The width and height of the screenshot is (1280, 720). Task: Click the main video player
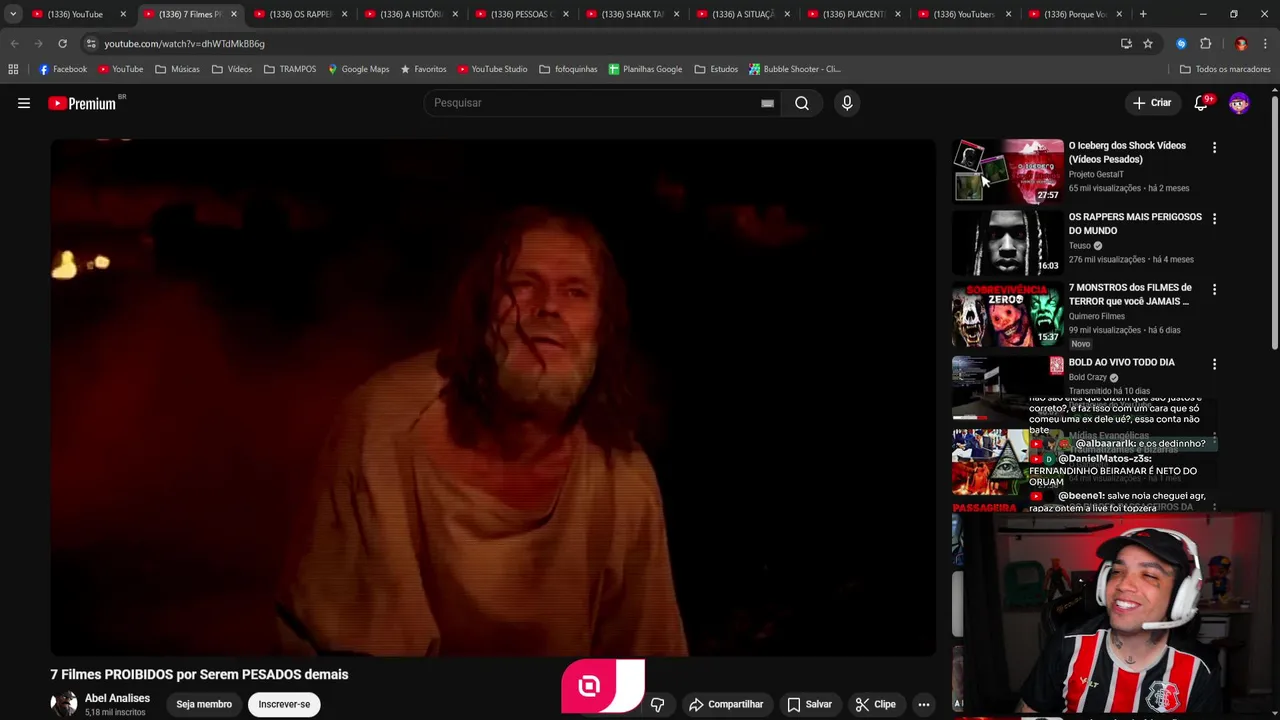coord(493,397)
